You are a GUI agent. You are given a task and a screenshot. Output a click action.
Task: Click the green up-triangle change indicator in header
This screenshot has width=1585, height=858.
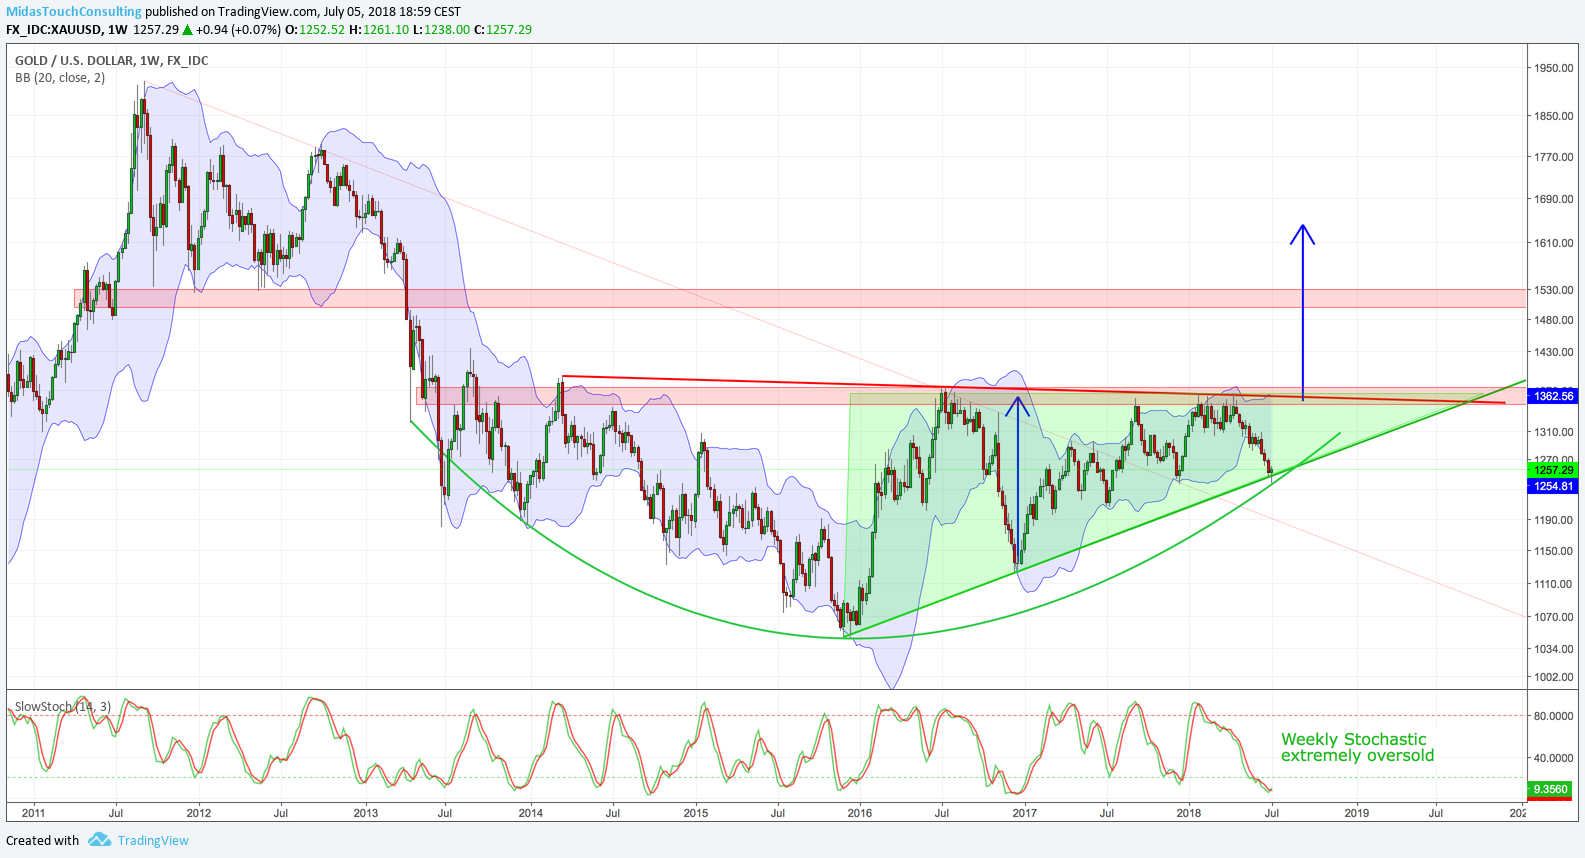point(187,30)
